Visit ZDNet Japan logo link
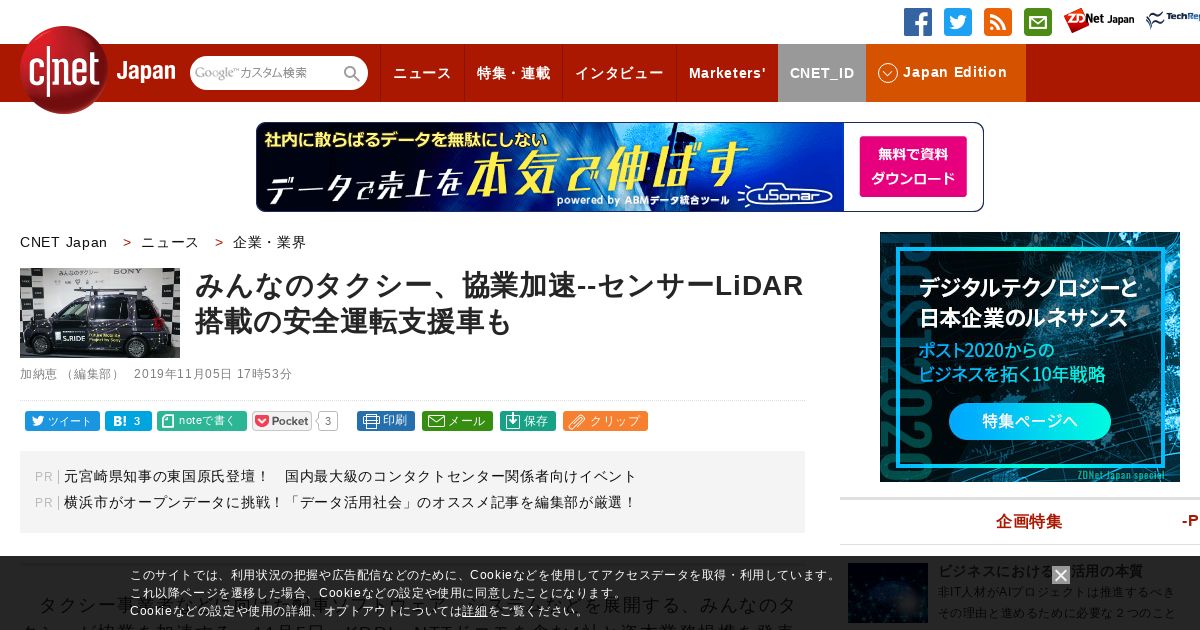 coord(1099,20)
